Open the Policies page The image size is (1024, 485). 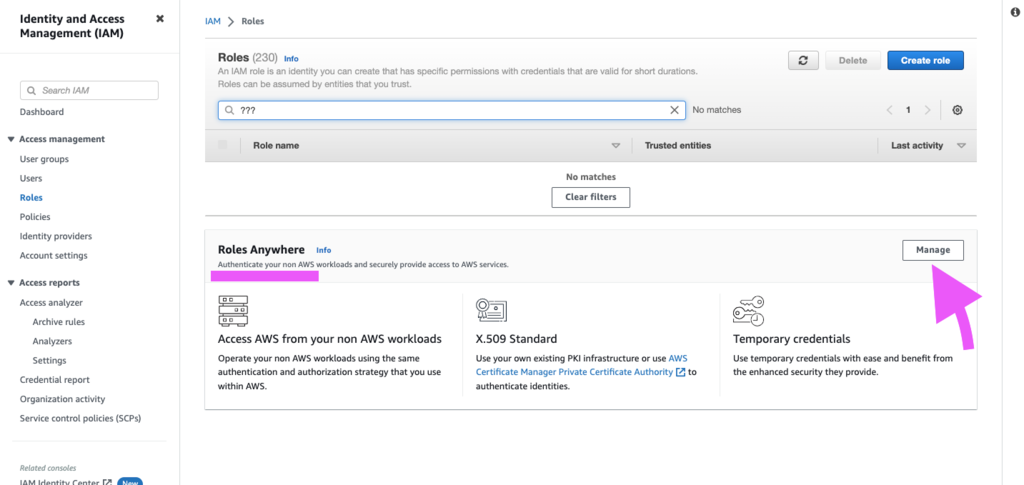coord(35,217)
